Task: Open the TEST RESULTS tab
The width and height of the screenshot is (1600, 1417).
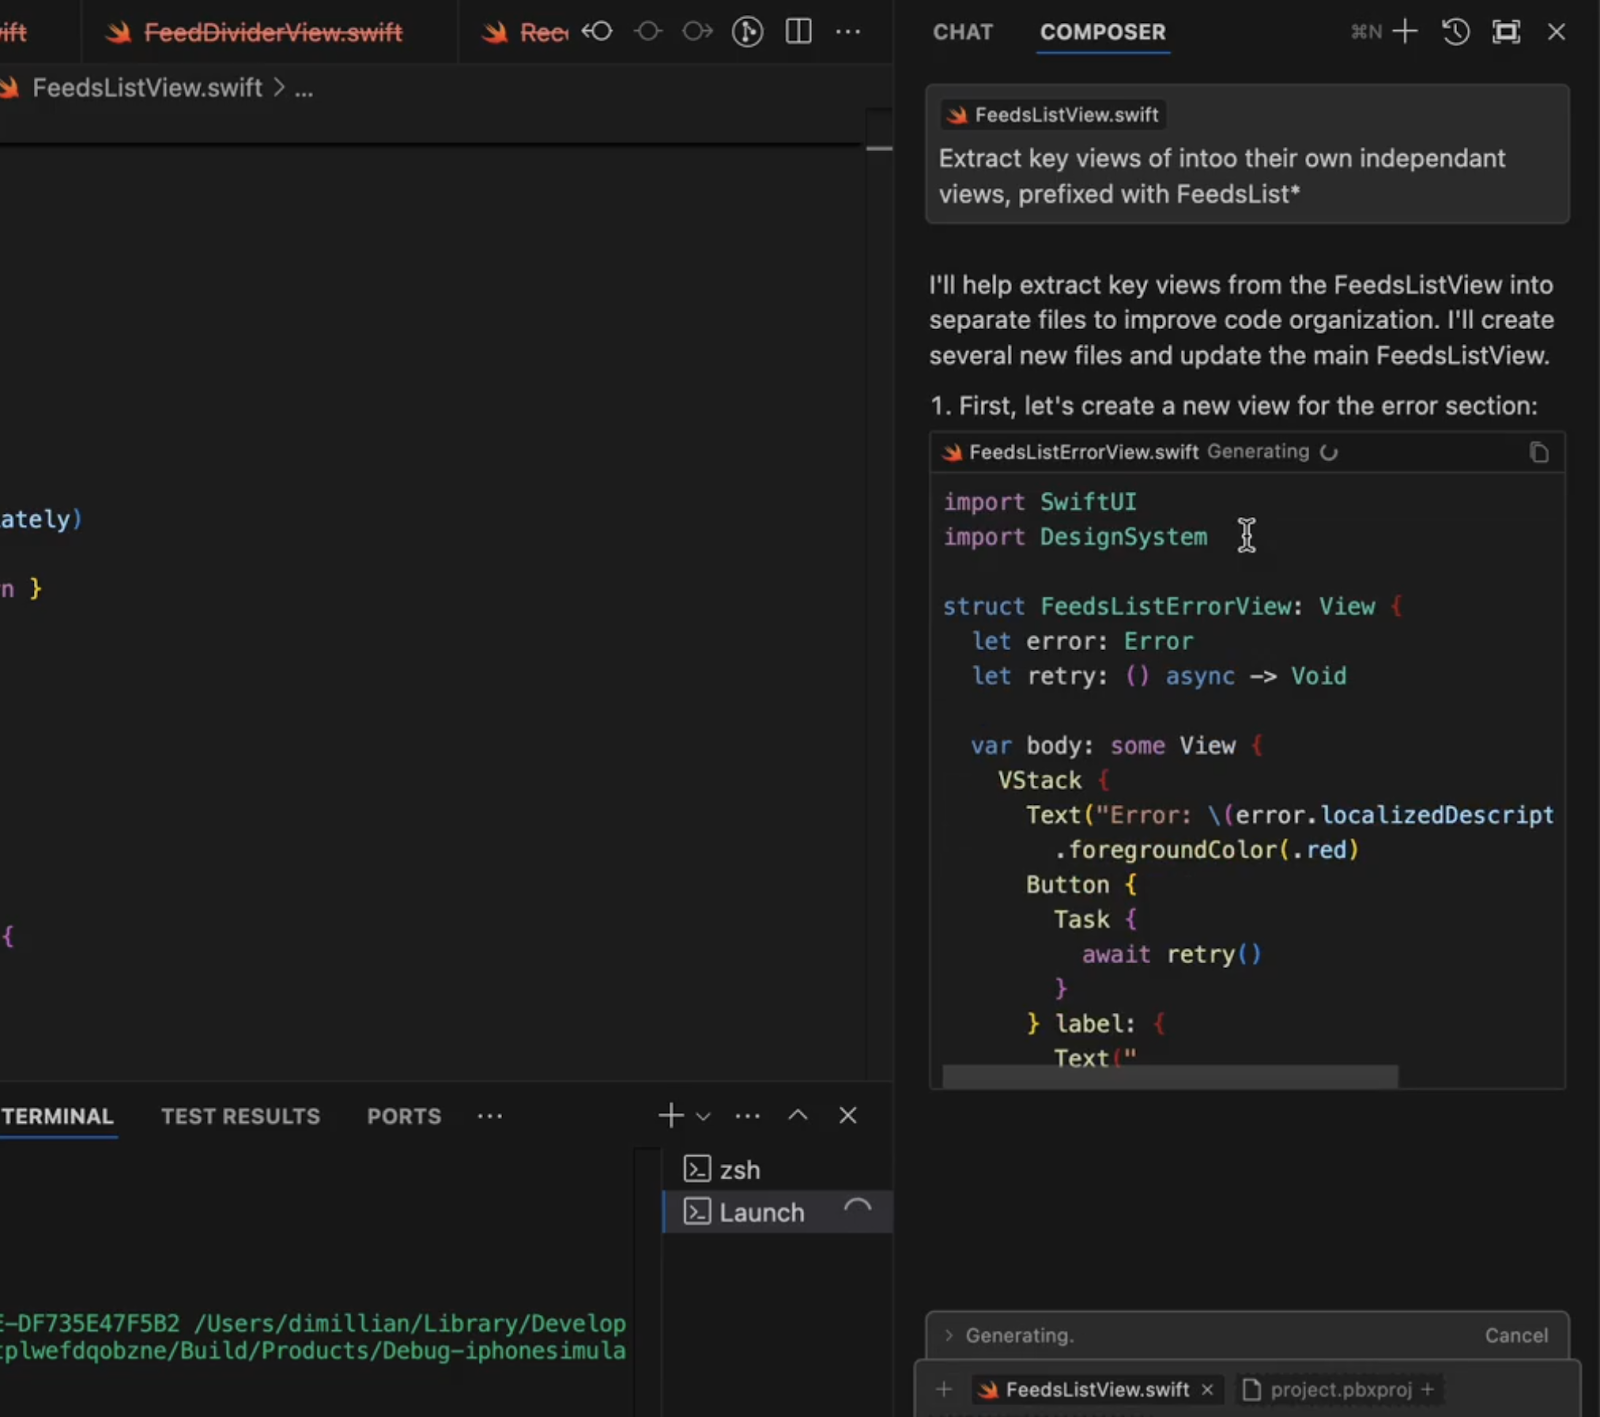Action: (240, 1116)
